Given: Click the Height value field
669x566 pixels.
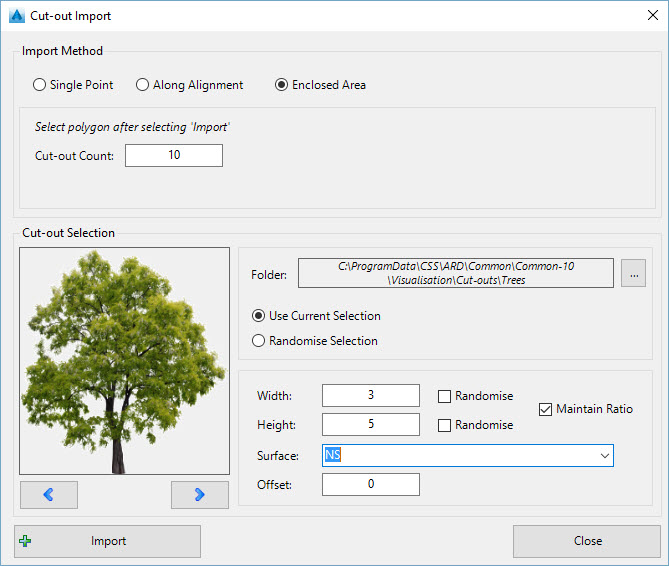Looking at the screenshot, I should (370, 425).
